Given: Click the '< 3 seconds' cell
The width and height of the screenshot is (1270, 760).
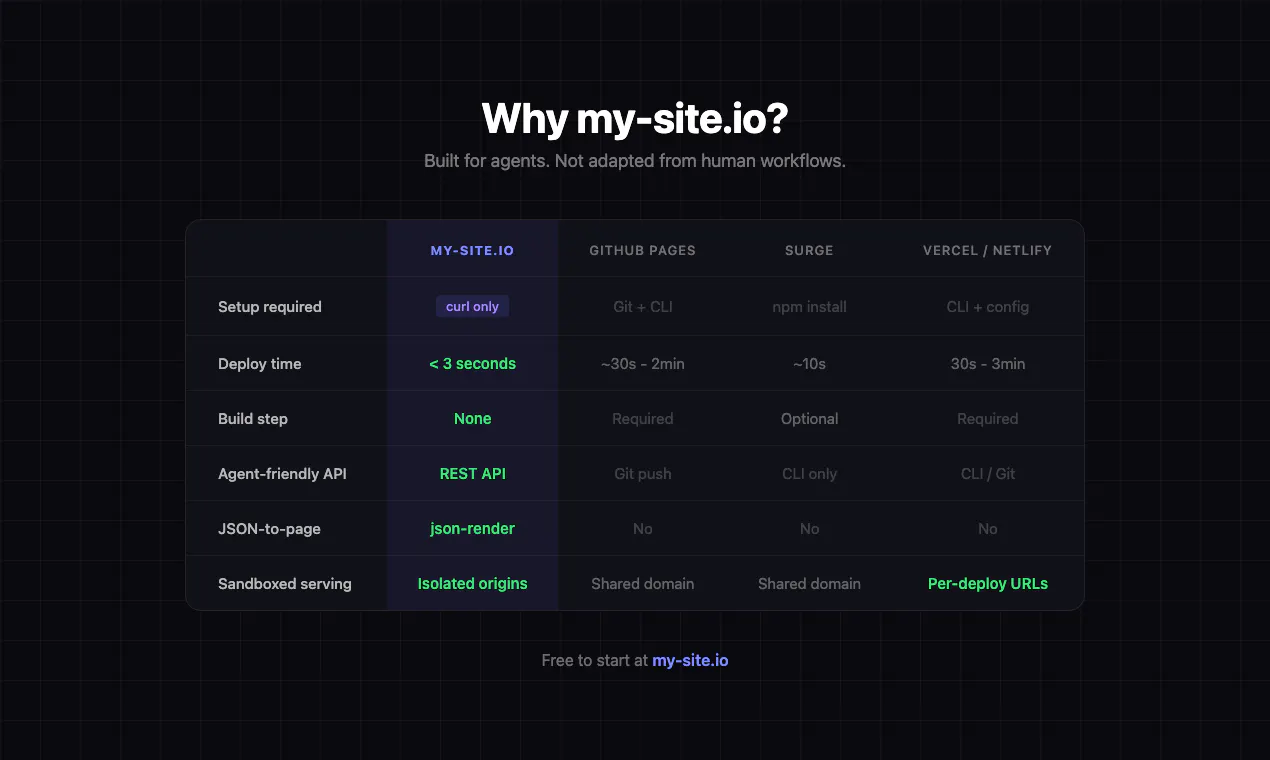Looking at the screenshot, I should click(472, 364).
